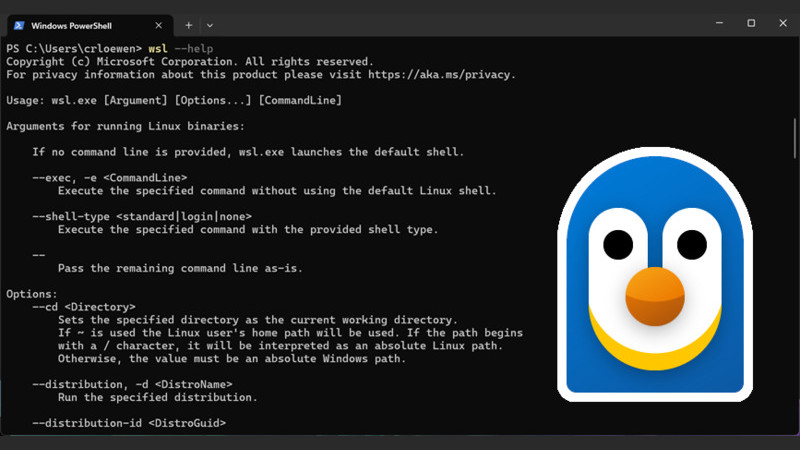The image size is (800, 450).
Task: Click the 'wsl --help' command text
Action: coord(181,49)
